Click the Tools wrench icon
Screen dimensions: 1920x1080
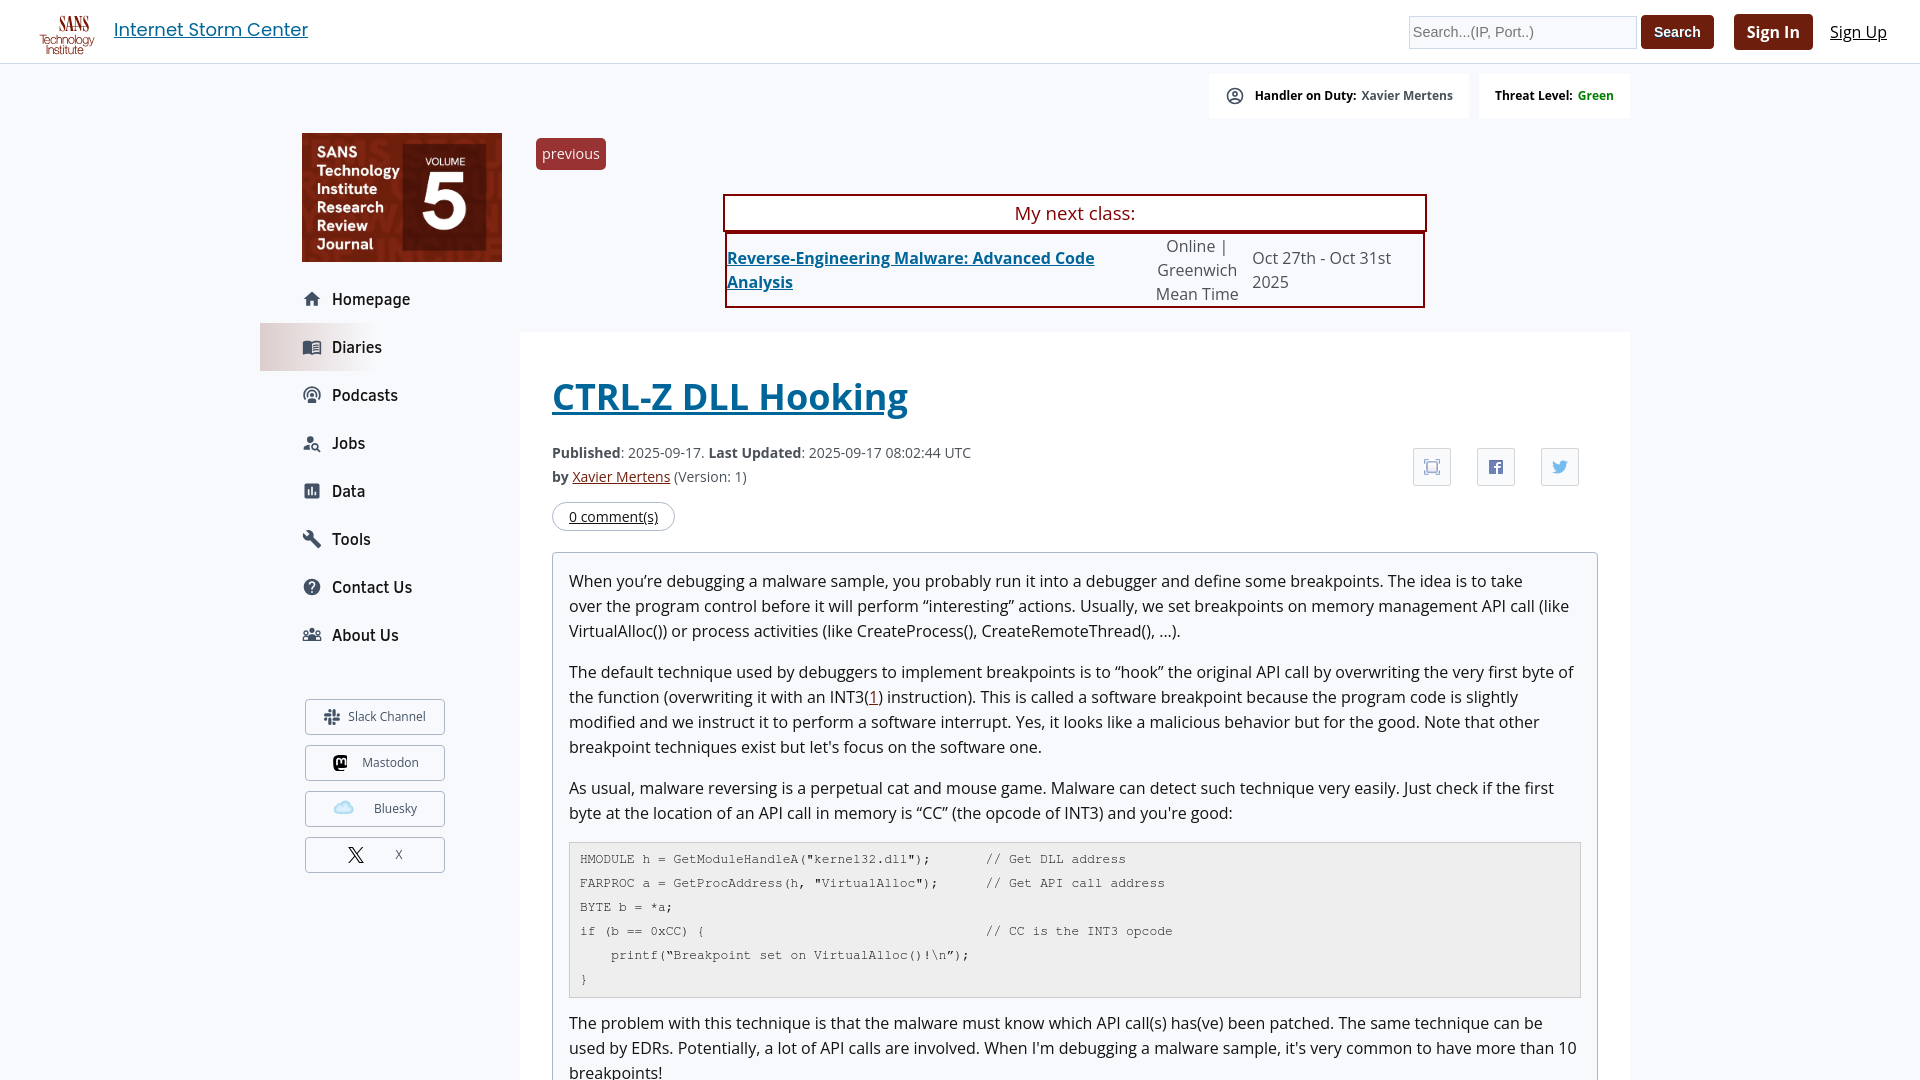[312, 539]
